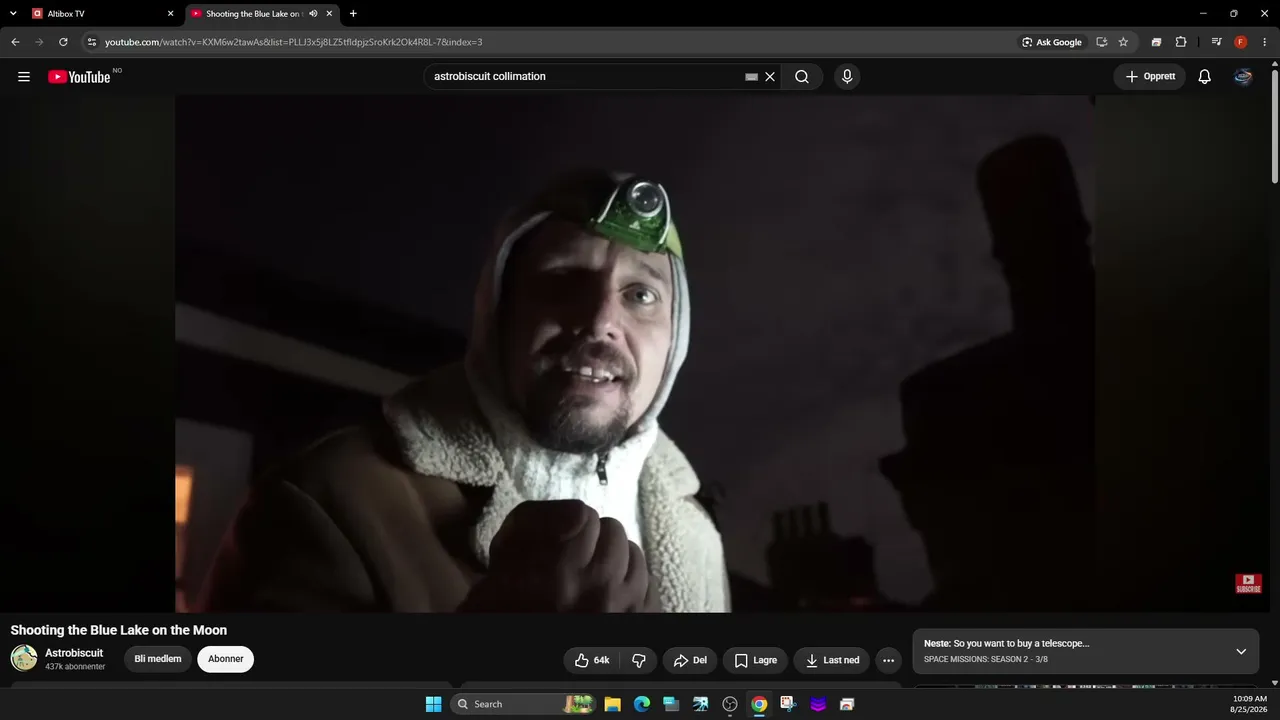Viewport: 1280px width, 720px height.
Task: Open File Explorer from the taskbar
Action: 612,704
